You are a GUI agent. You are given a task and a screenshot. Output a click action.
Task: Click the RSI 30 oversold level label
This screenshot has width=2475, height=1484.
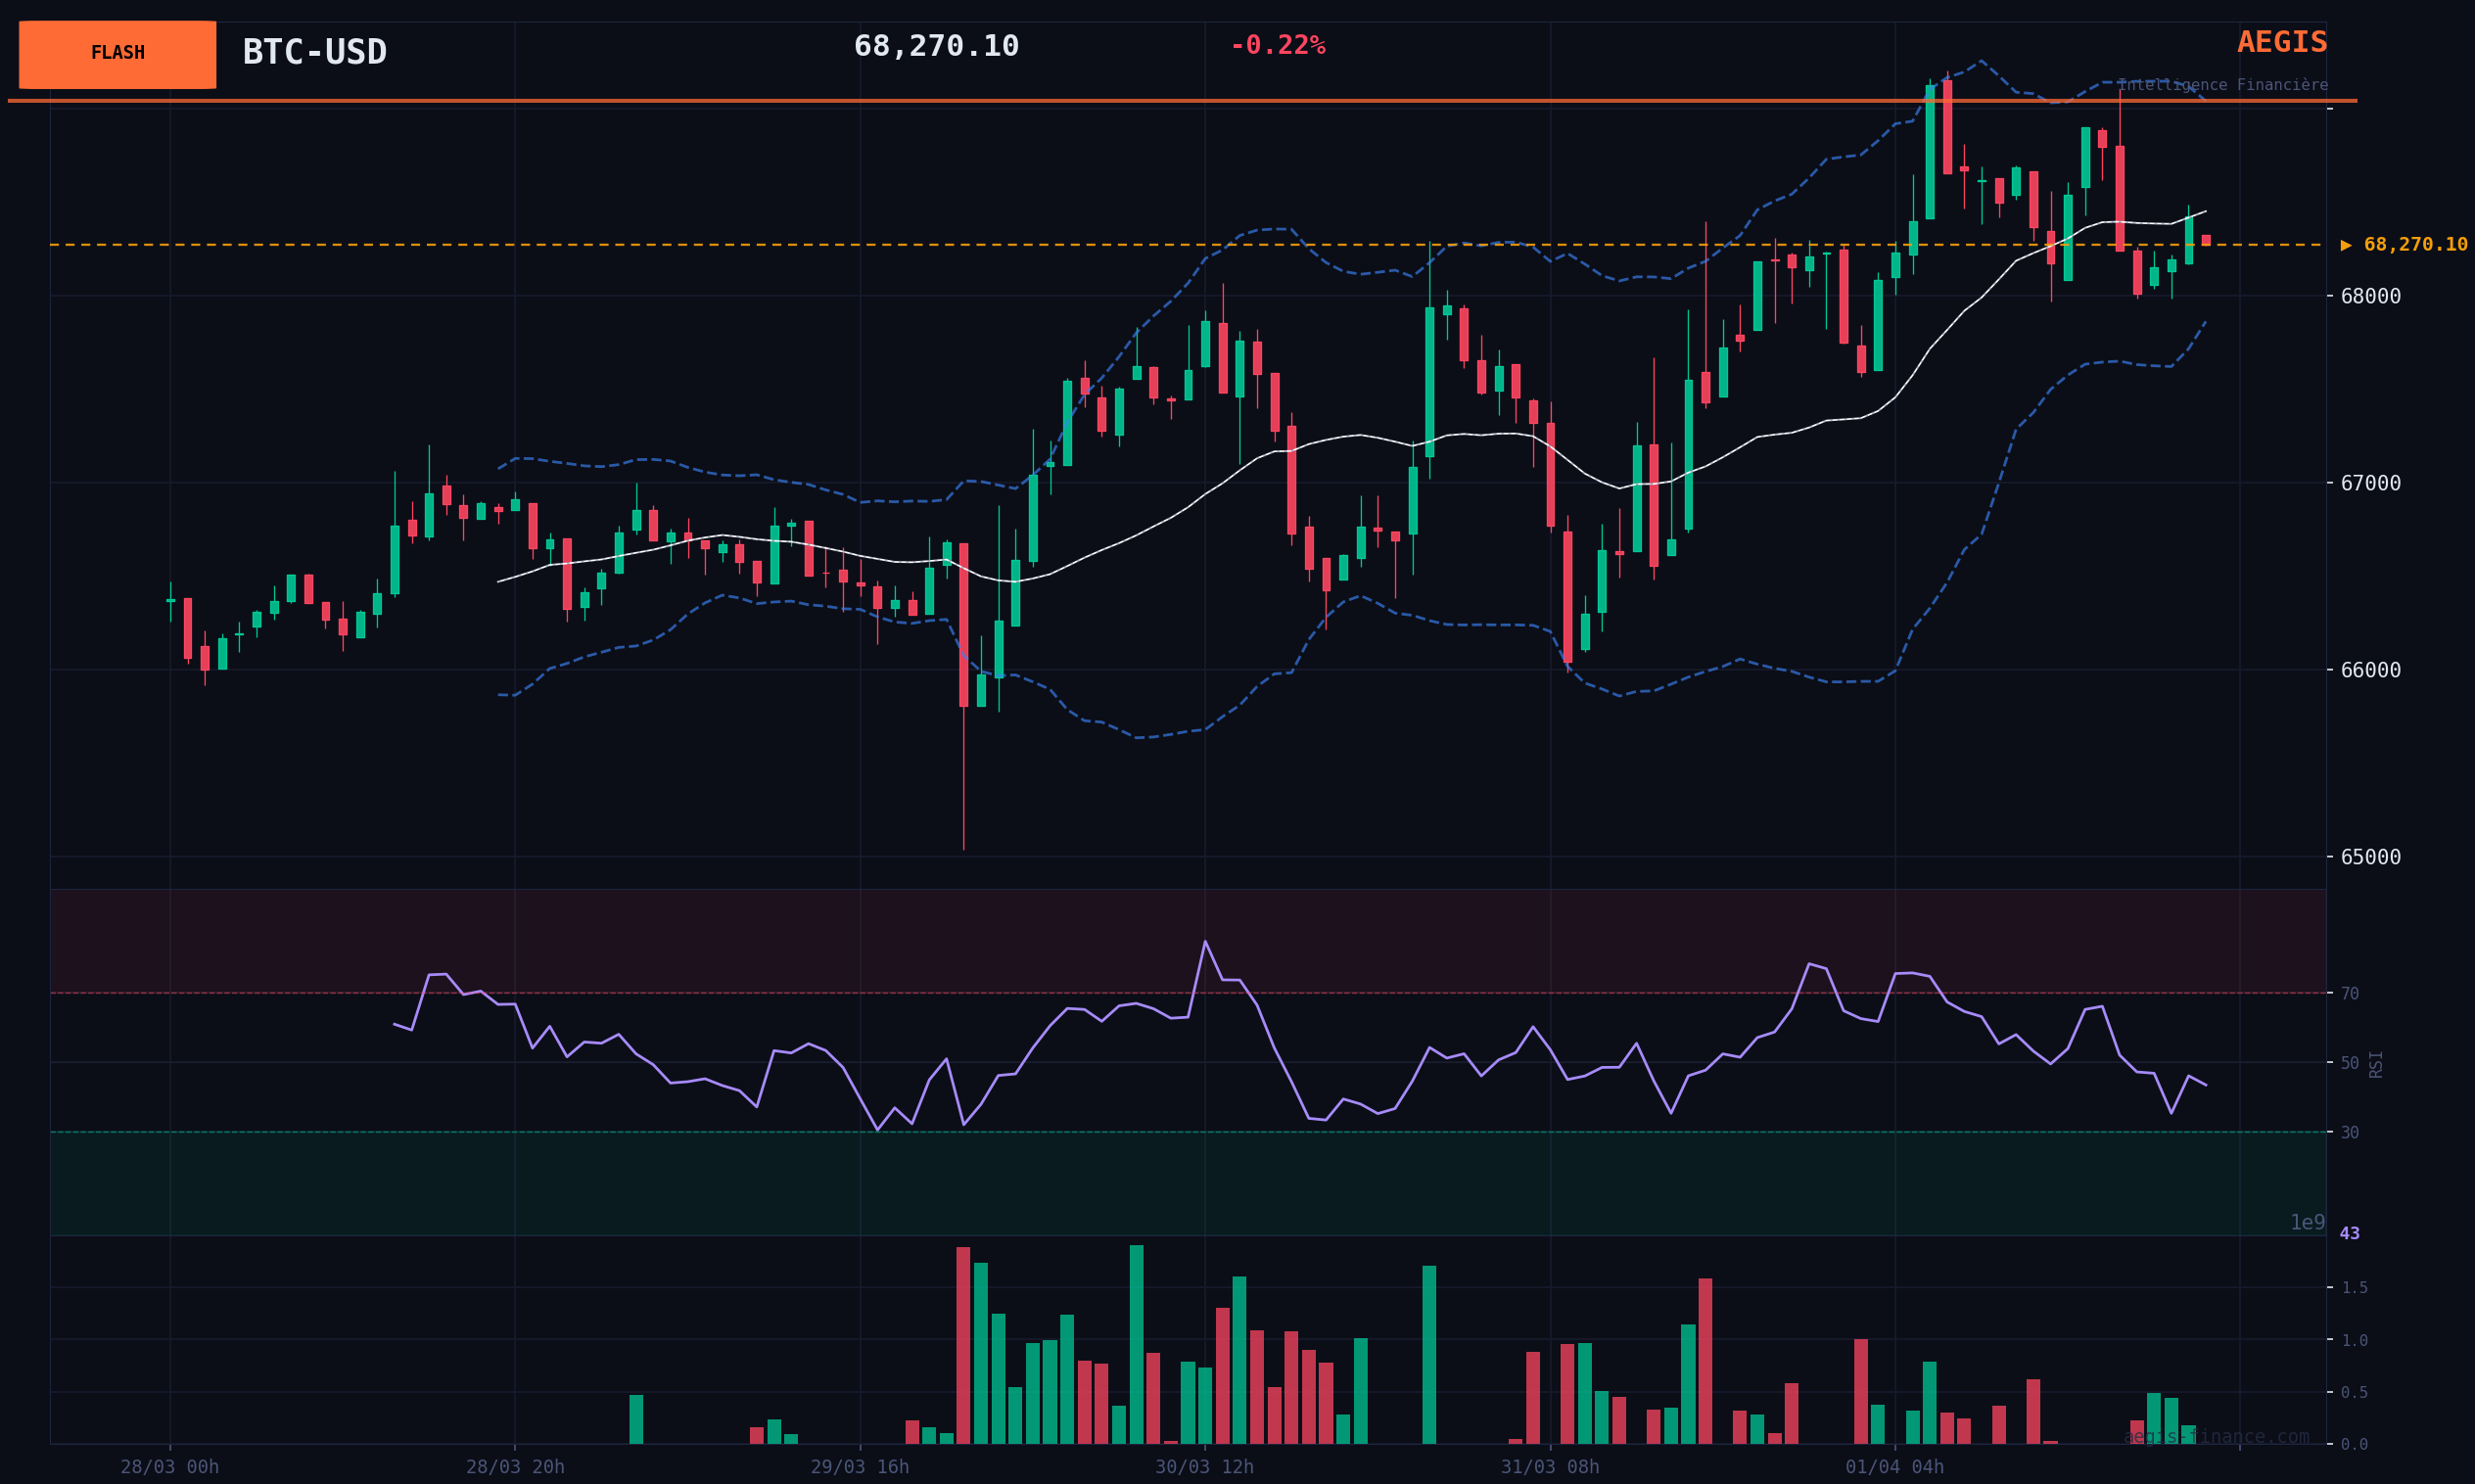click(2349, 1133)
